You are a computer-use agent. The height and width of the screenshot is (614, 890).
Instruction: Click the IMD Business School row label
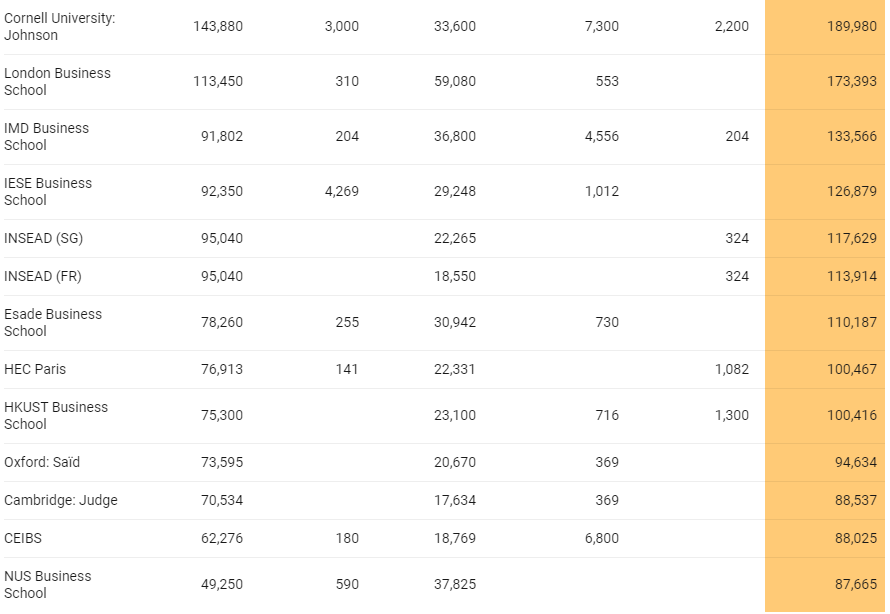pos(46,137)
